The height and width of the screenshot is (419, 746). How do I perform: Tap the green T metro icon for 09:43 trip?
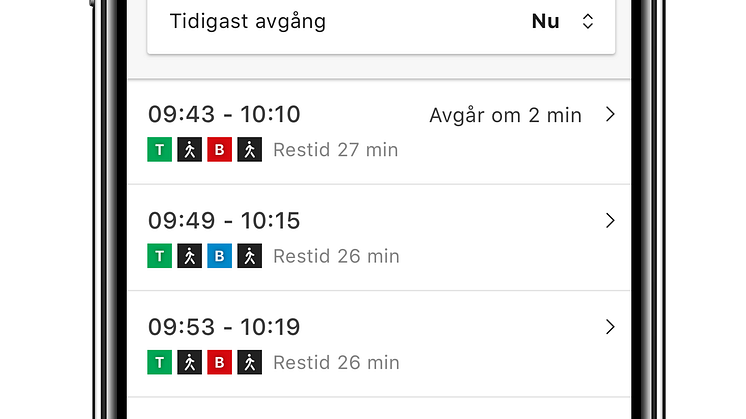tap(159, 150)
